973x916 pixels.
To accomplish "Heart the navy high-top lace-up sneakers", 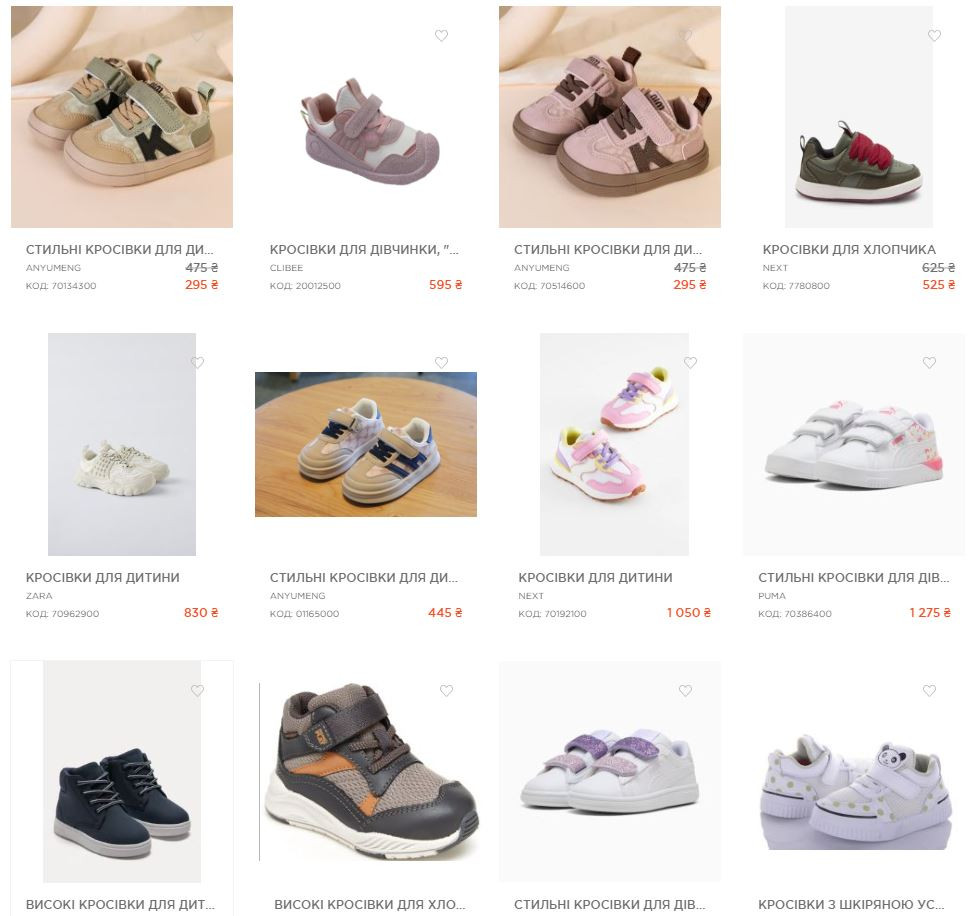I will (x=197, y=690).
